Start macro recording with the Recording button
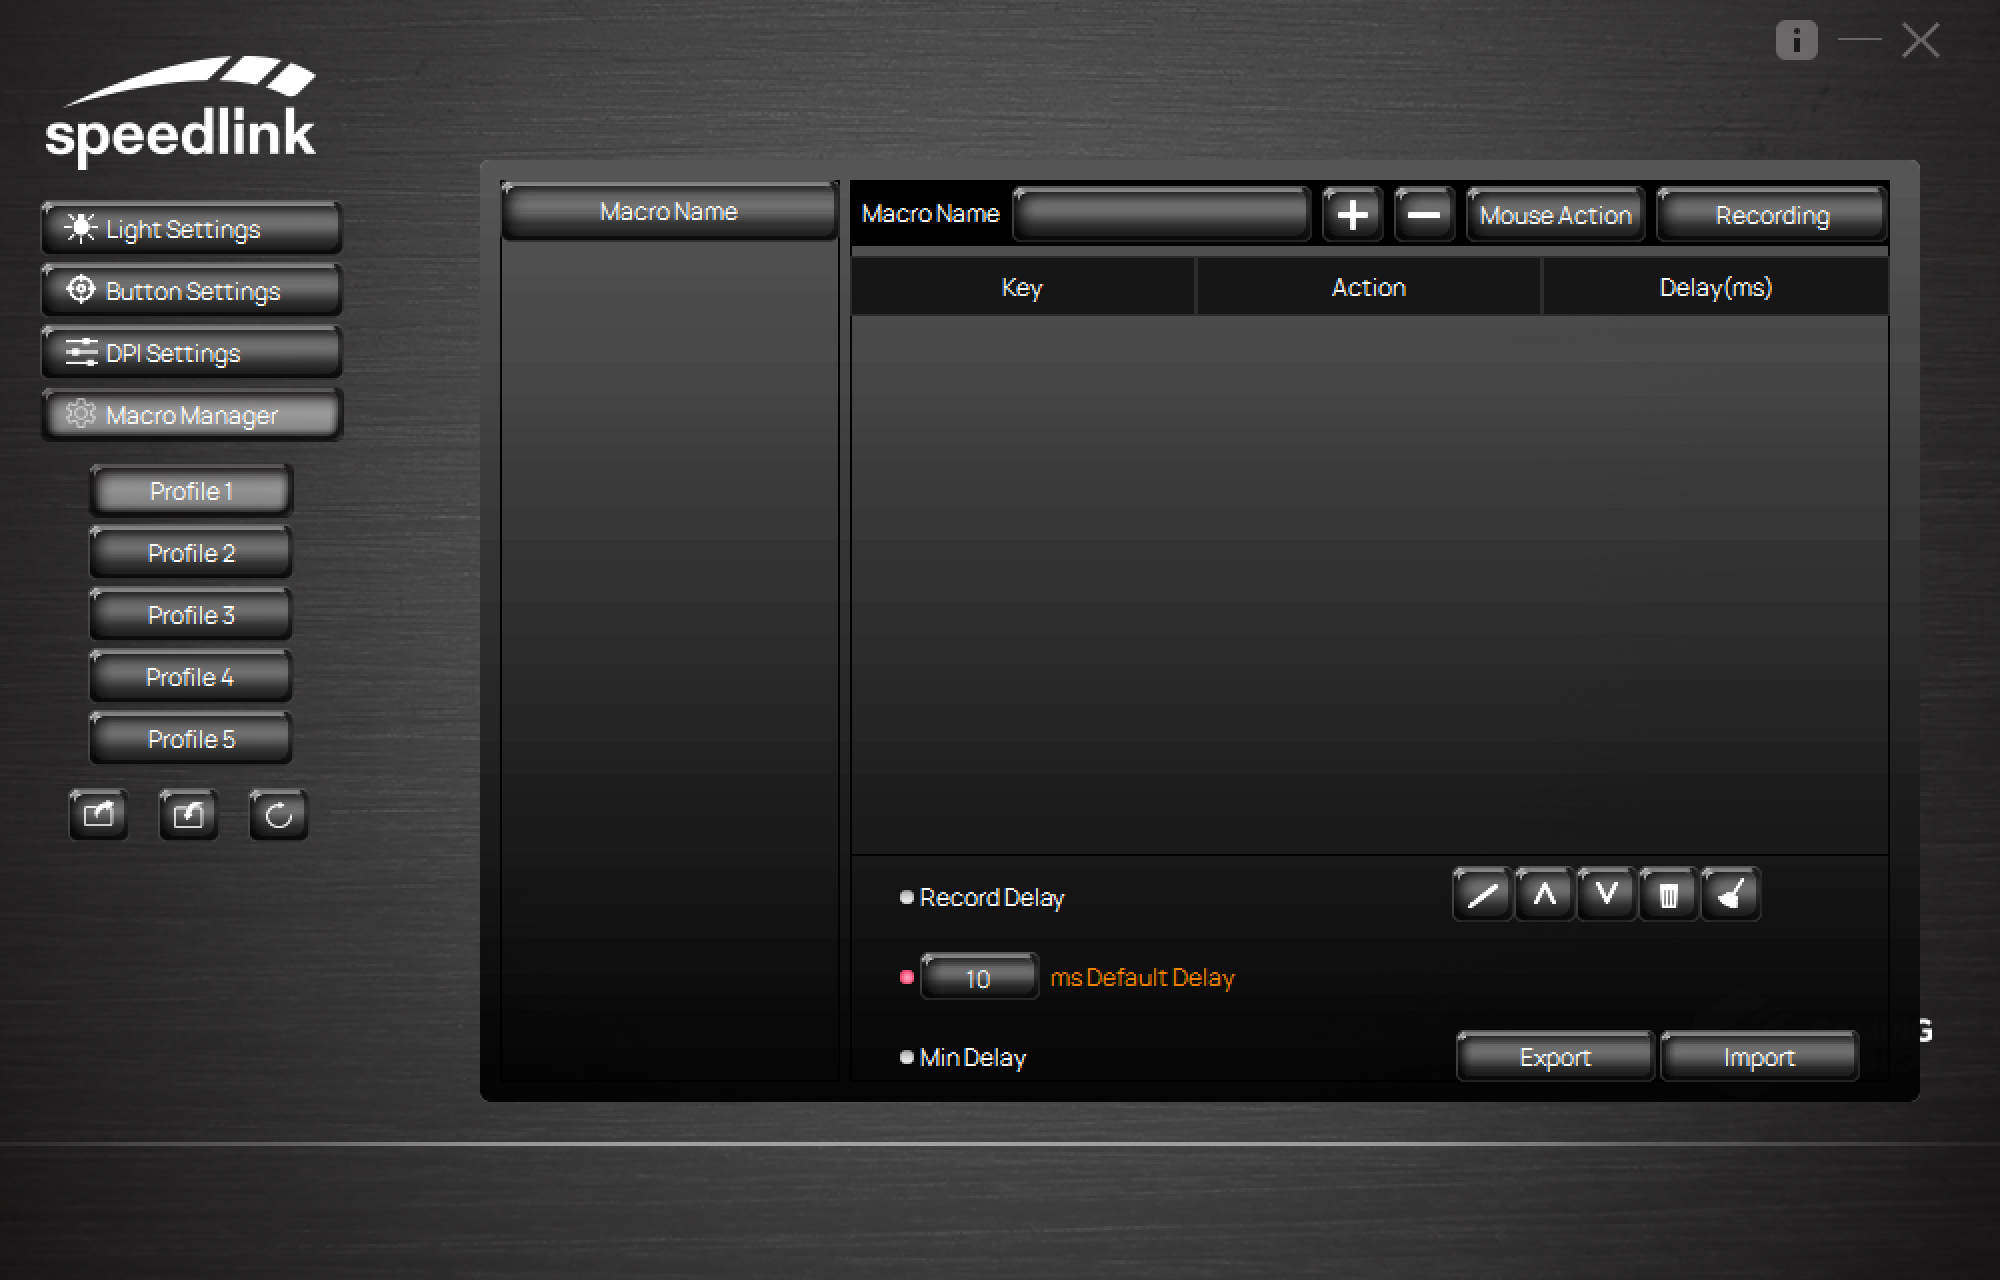The image size is (2000, 1280). point(1771,214)
